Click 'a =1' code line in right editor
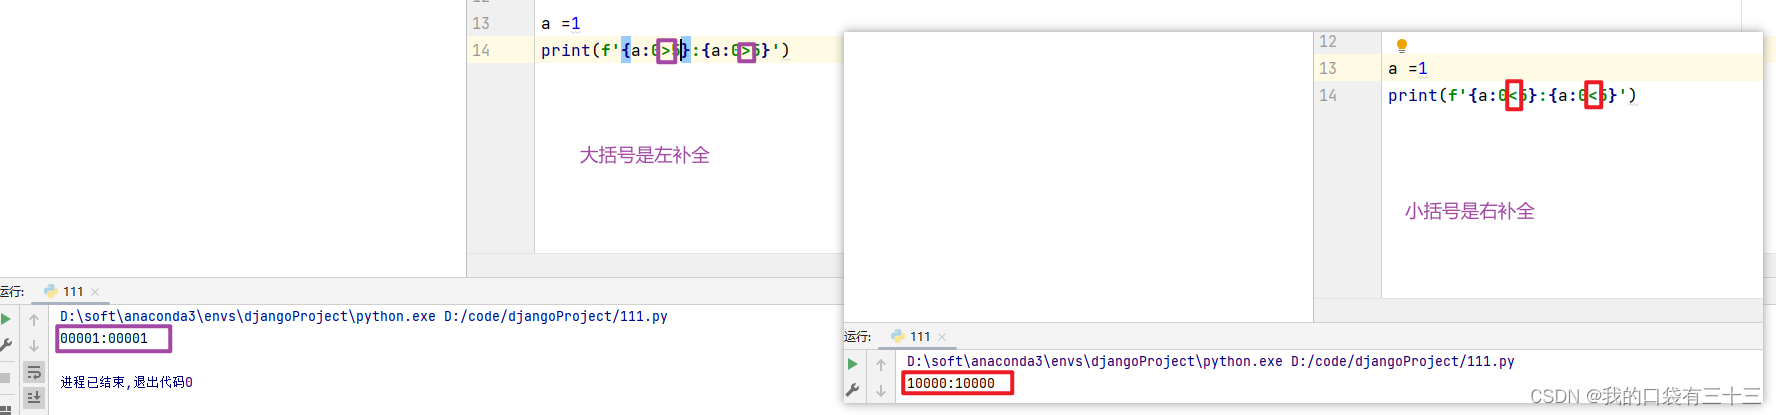Image resolution: width=1776 pixels, height=415 pixels. [1408, 68]
